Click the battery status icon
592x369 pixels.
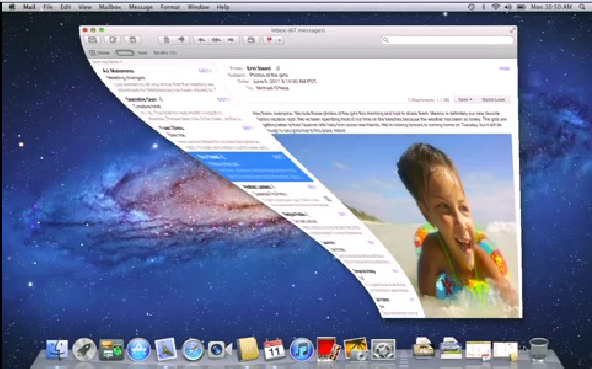point(522,7)
